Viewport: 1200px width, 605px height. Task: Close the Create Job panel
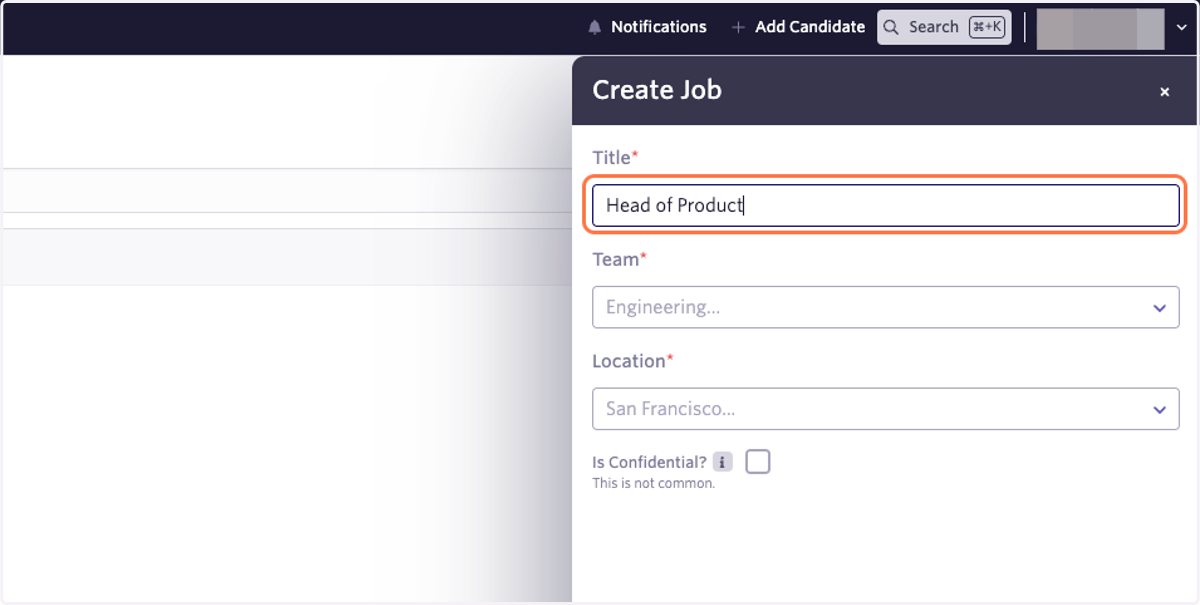(1164, 92)
